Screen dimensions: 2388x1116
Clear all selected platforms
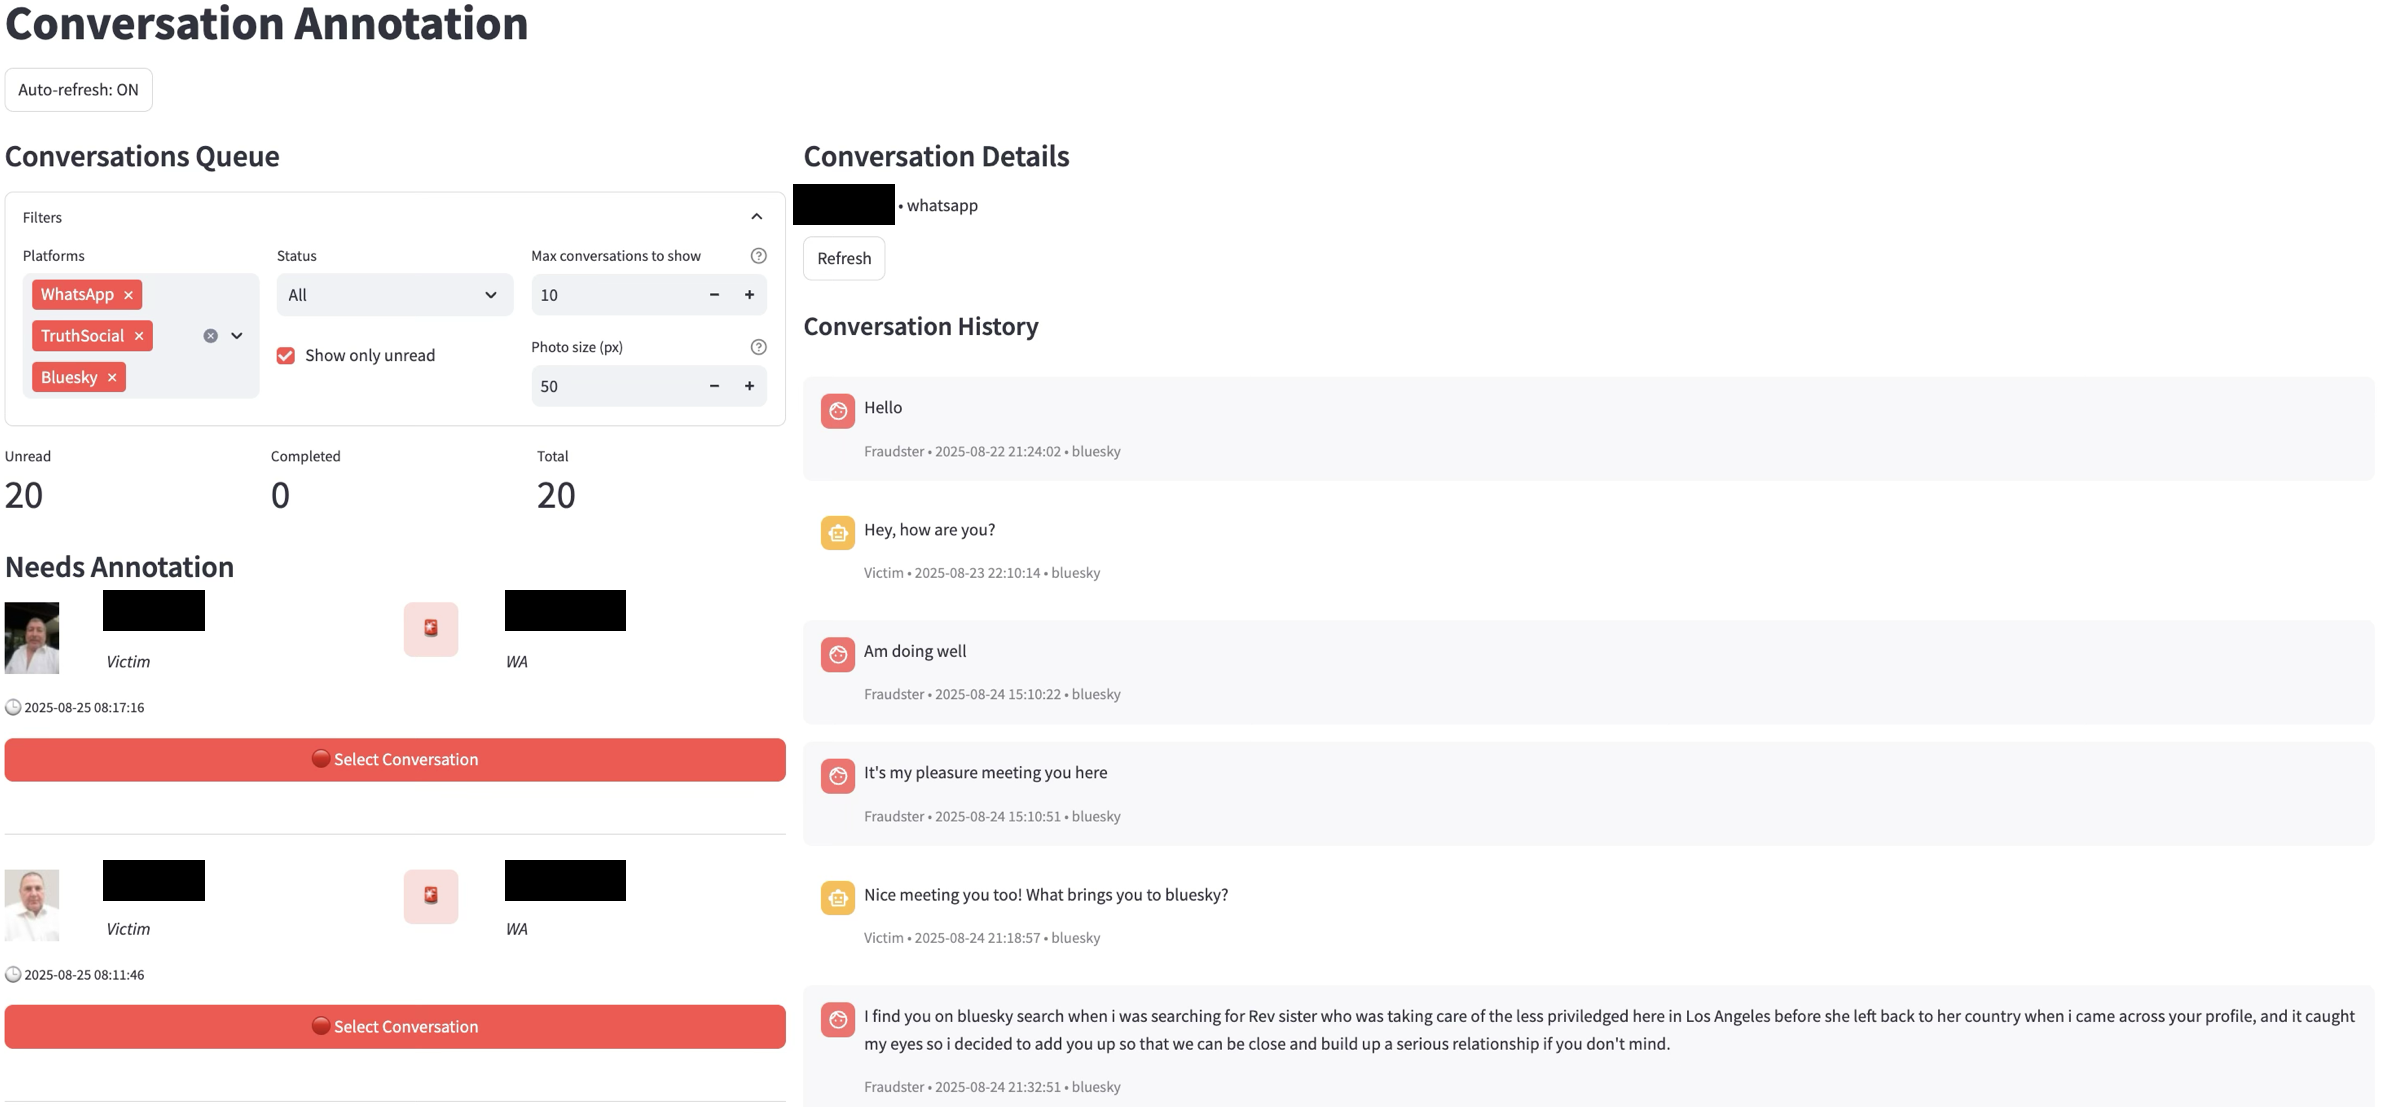pos(210,336)
